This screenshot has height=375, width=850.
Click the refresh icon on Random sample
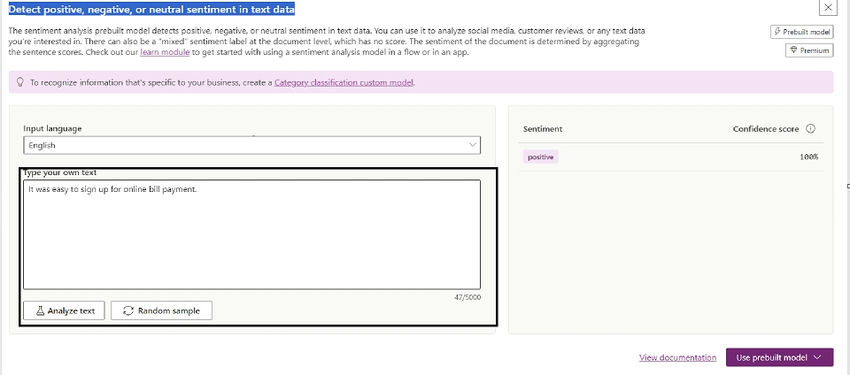[128, 311]
